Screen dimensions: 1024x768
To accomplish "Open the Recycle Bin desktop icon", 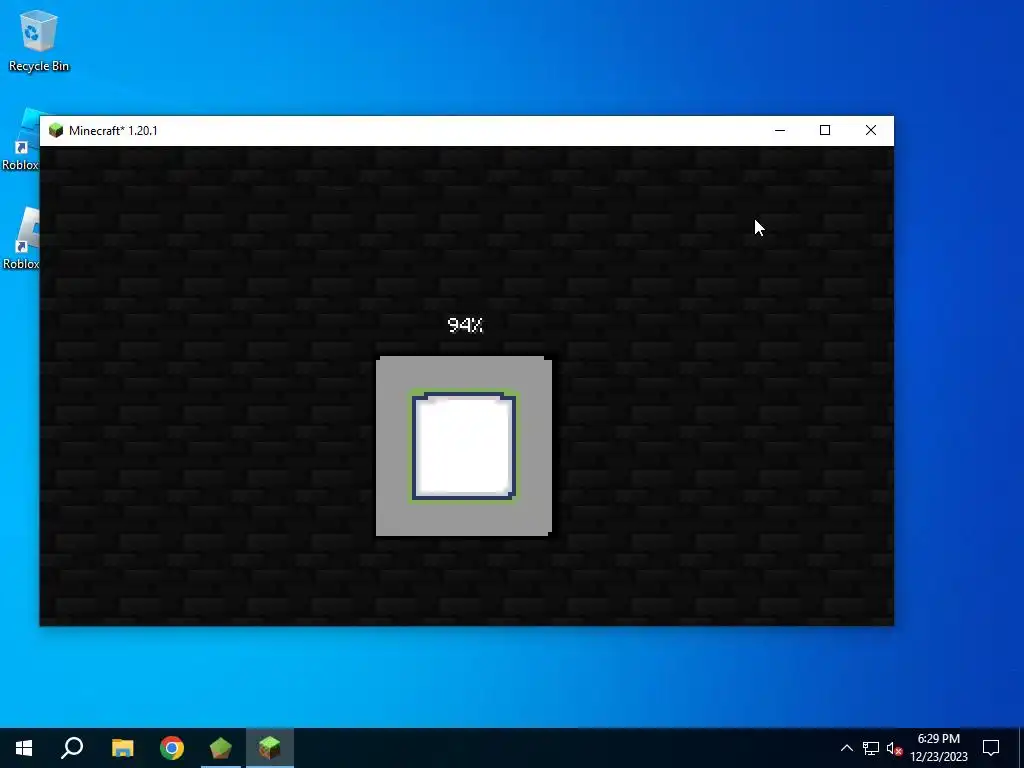I will coord(39,40).
